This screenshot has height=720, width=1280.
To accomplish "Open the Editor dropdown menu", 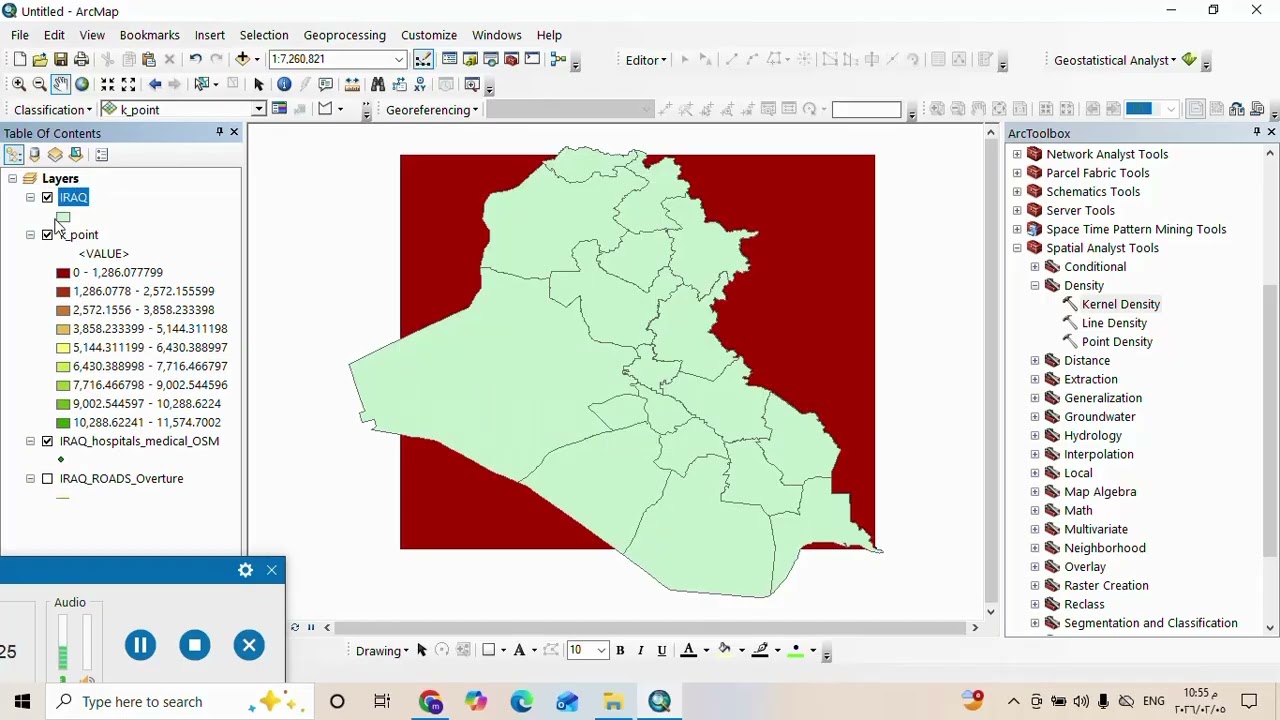I will coord(646,60).
